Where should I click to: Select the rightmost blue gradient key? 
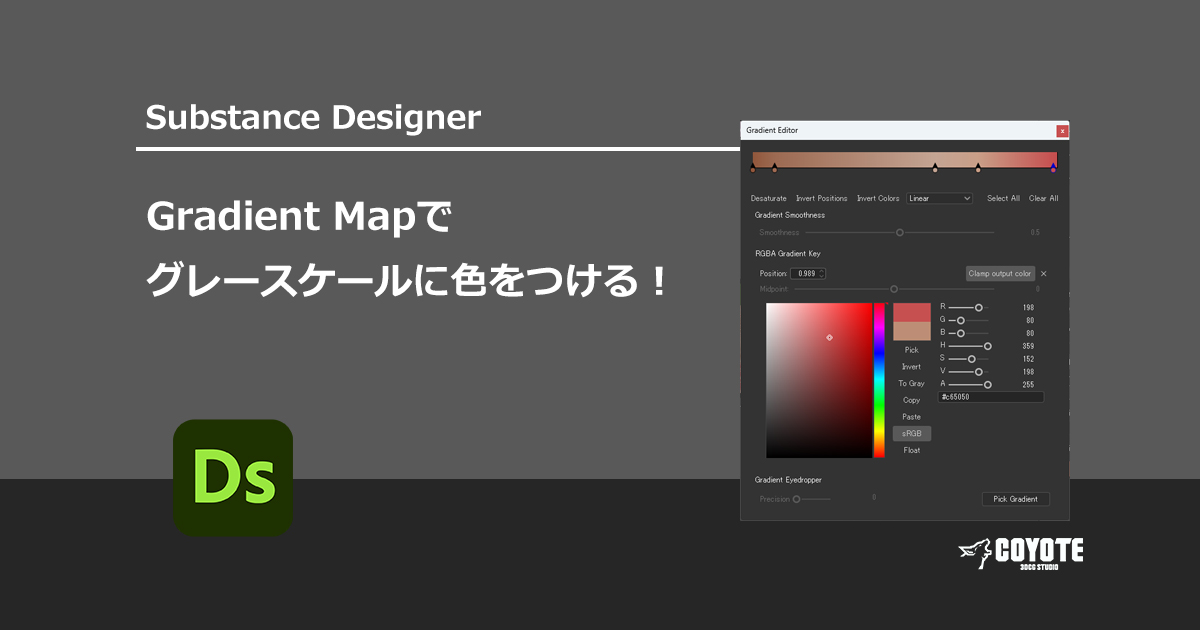[1053, 168]
